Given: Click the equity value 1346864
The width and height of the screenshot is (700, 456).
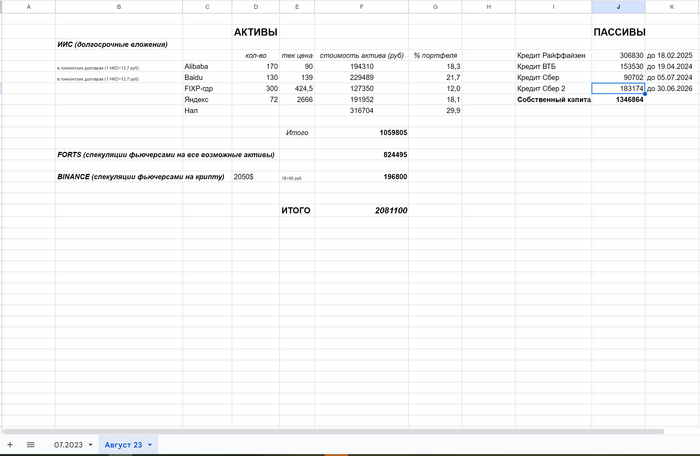Looking at the screenshot, I should [619, 100].
